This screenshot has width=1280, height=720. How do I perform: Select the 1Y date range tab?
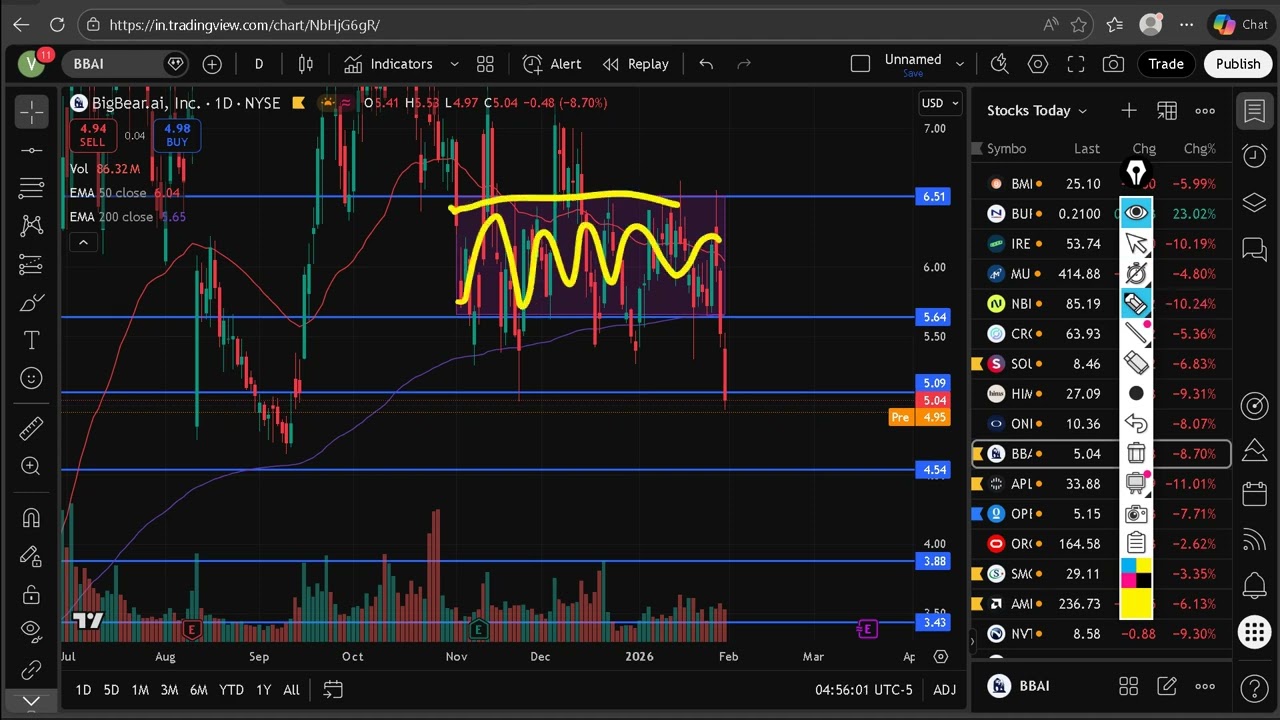click(x=263, y=690)
